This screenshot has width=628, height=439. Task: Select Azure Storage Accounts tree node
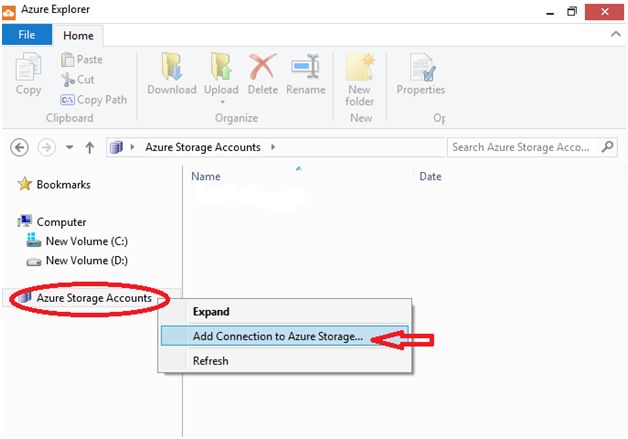pyautogui.click(x=94, y=298)
